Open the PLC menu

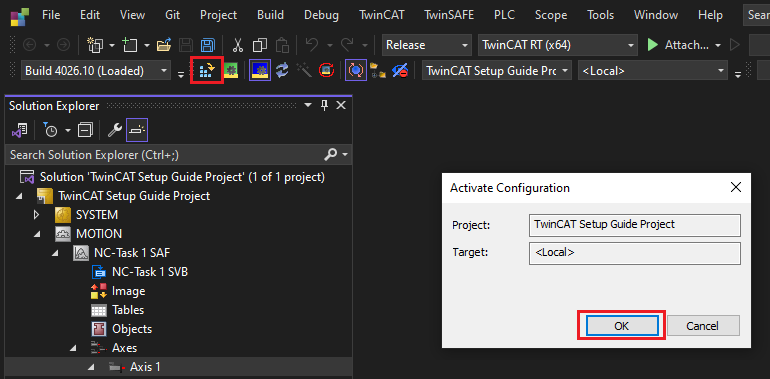point(504,15)
